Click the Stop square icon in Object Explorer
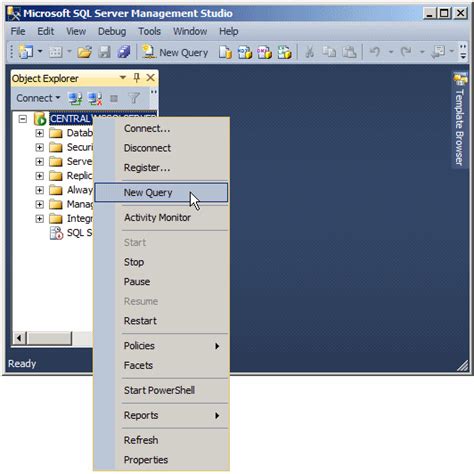 tap(114, 99)
